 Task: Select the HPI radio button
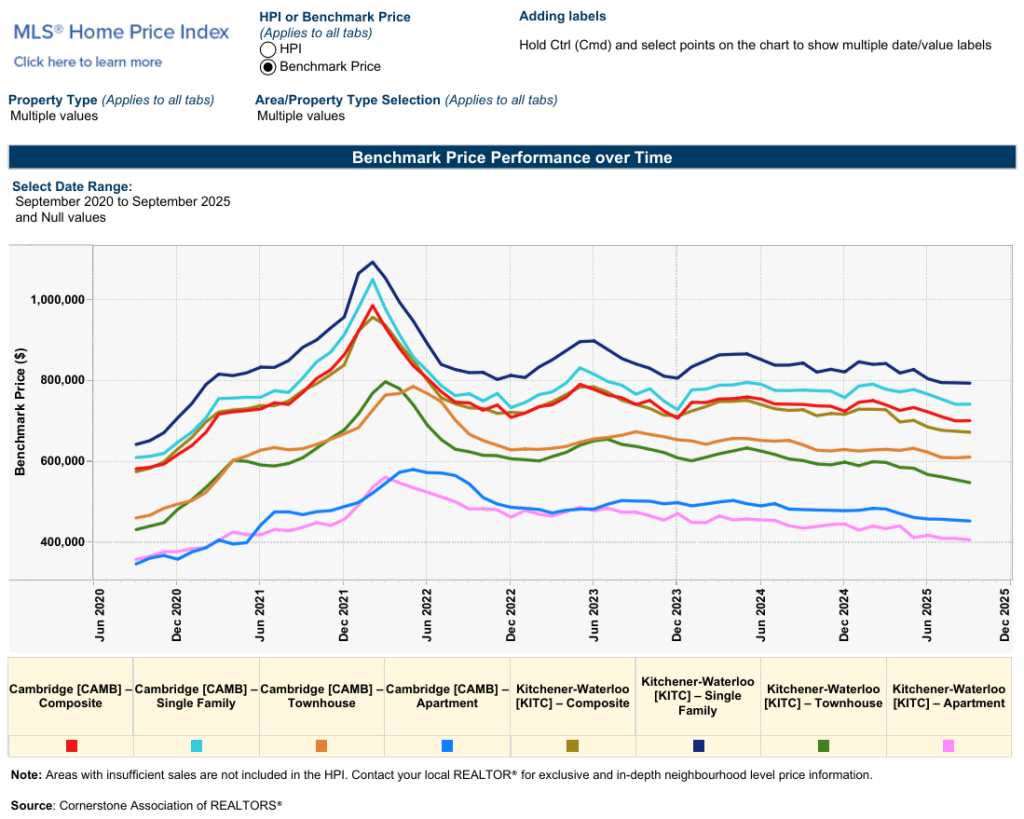267,49
